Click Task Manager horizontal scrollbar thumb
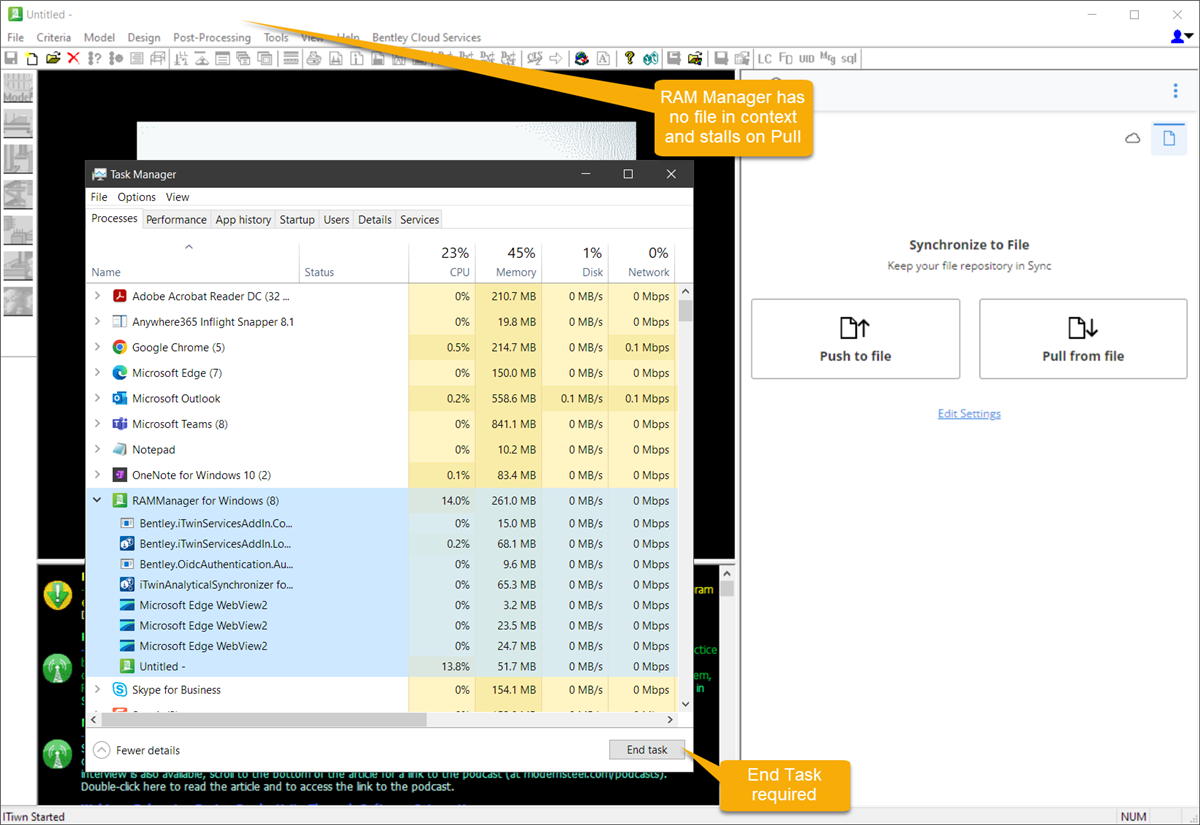This screenshot has width=1200, height=825. [265, 719]
